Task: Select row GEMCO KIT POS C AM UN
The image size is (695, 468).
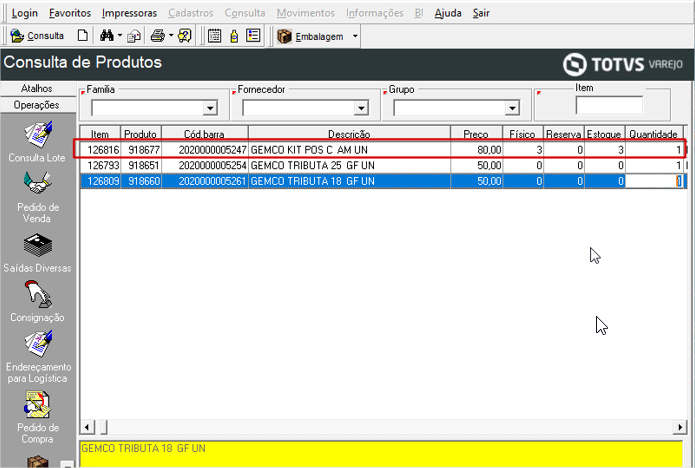Action: [383, 150]
